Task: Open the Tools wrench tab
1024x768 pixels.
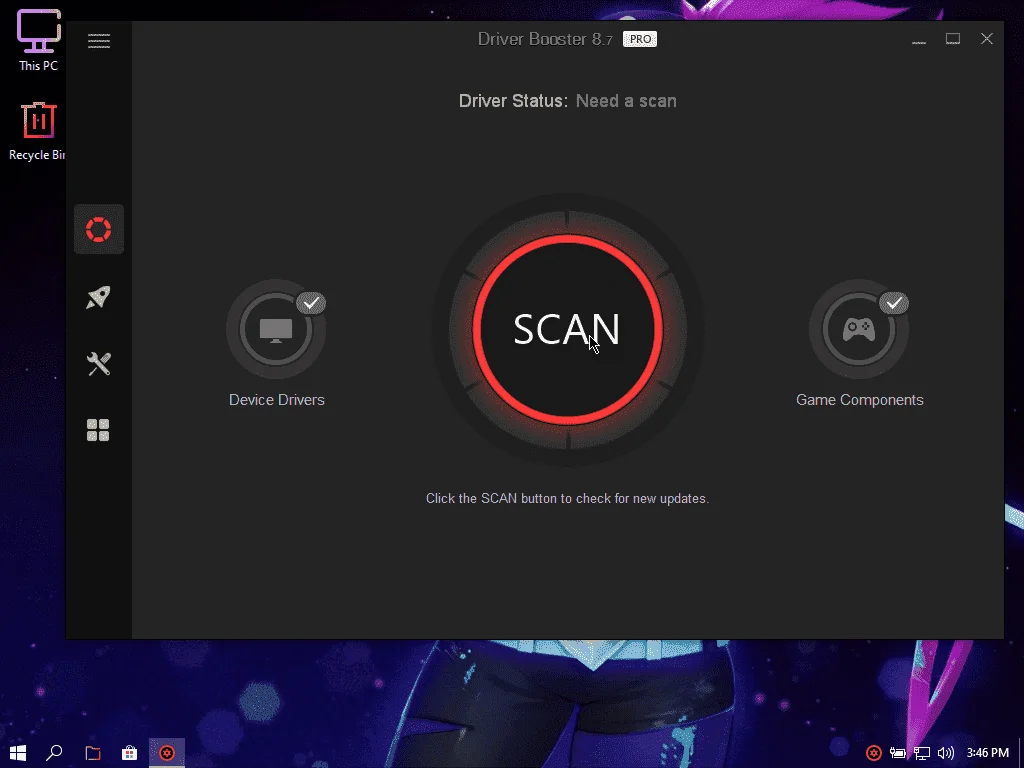Action: coord(99,364)
